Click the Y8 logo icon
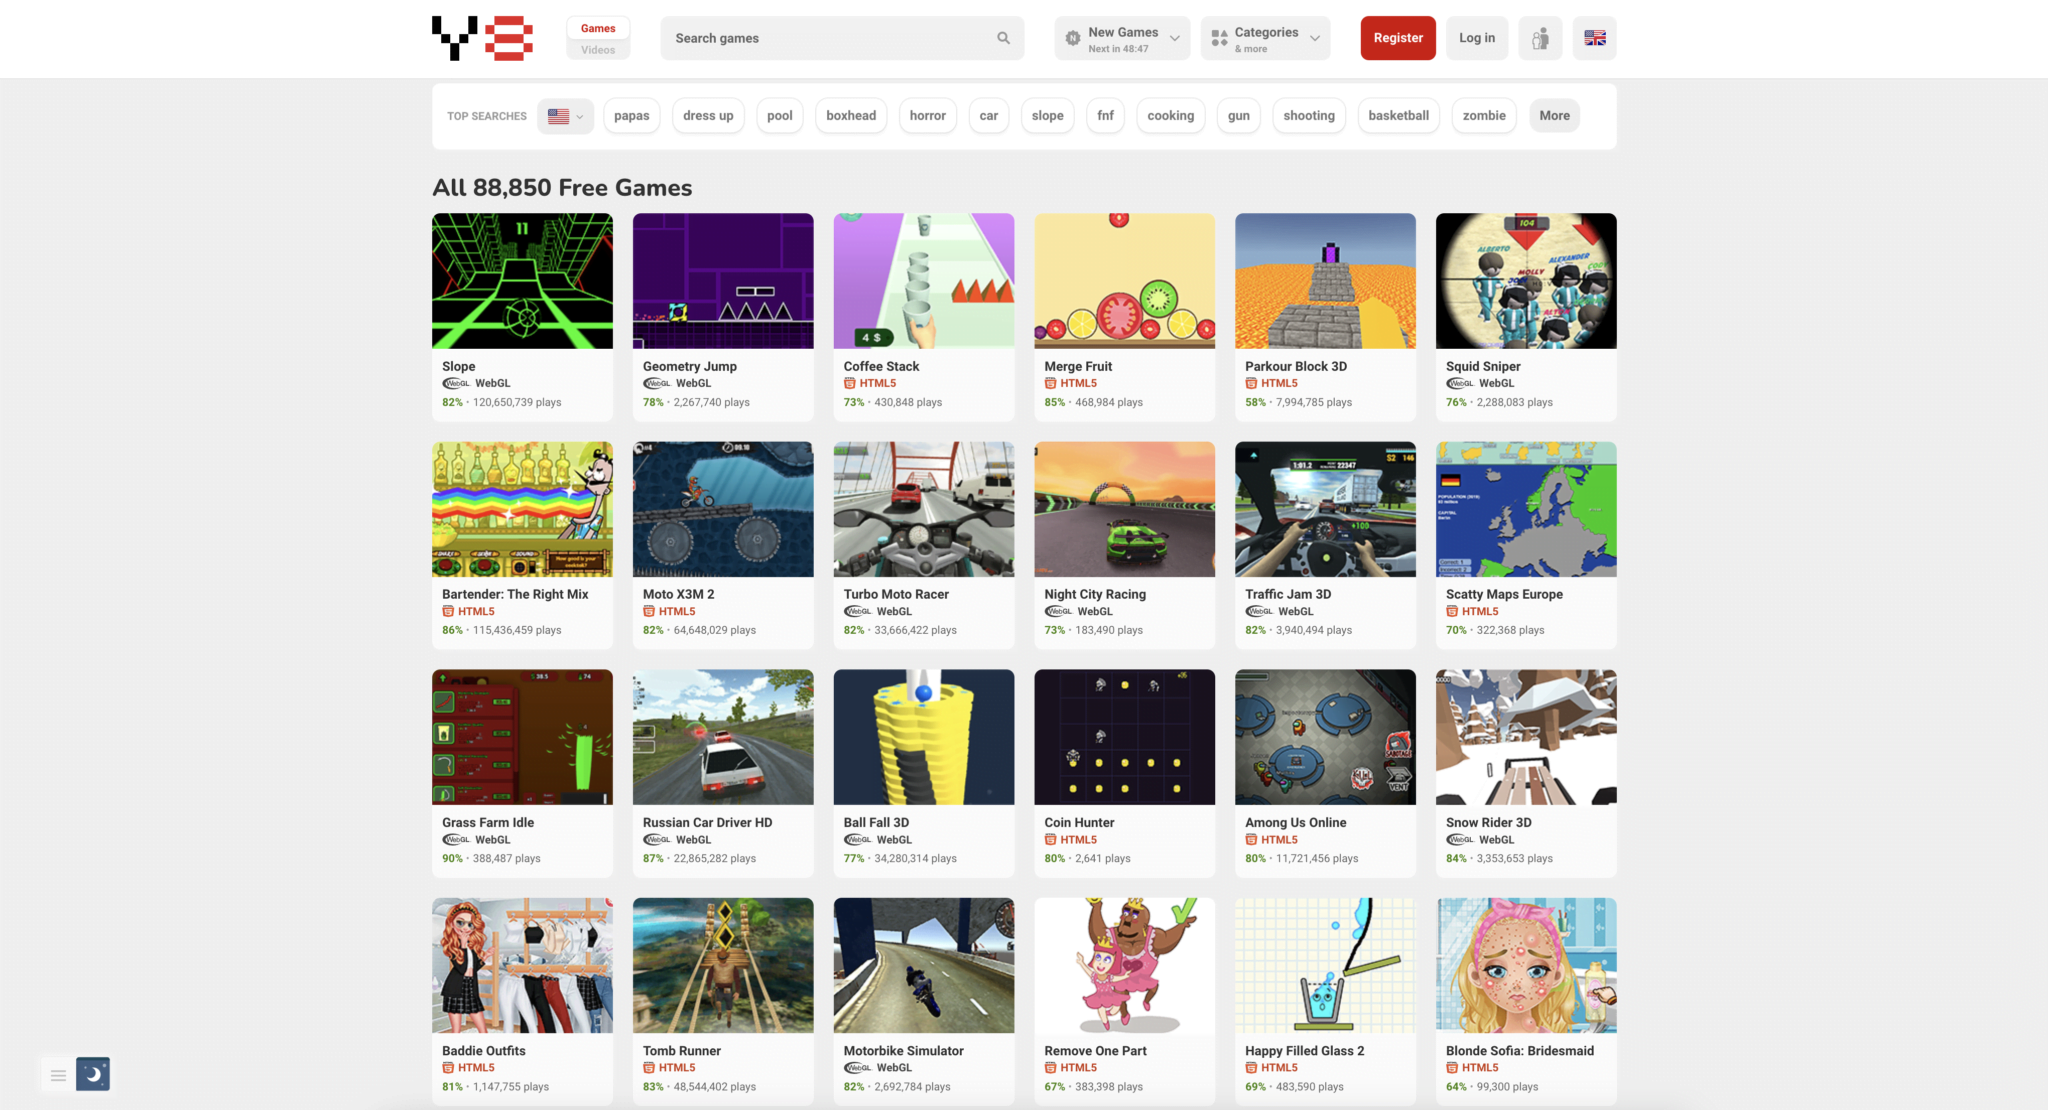Screen dimensions: 2048x1110 482,38
